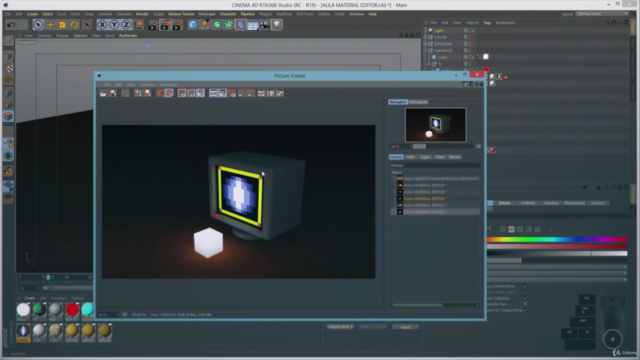Open the Stereo tab in Picture Viewer
This screenshot has height=360, width=640.
point(454,157)
